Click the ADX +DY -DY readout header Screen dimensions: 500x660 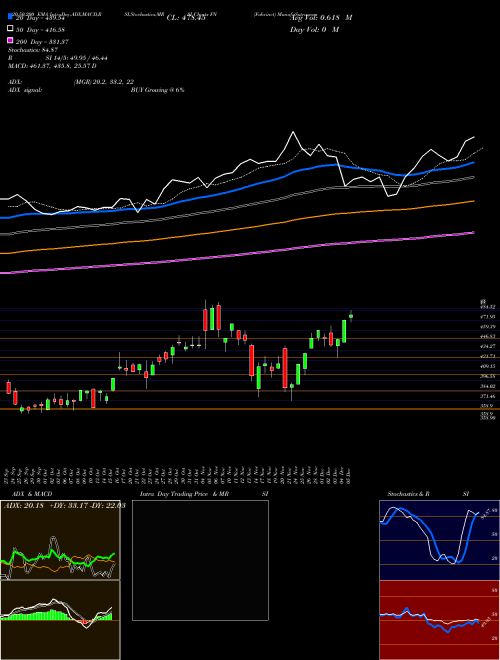[64, 505]
